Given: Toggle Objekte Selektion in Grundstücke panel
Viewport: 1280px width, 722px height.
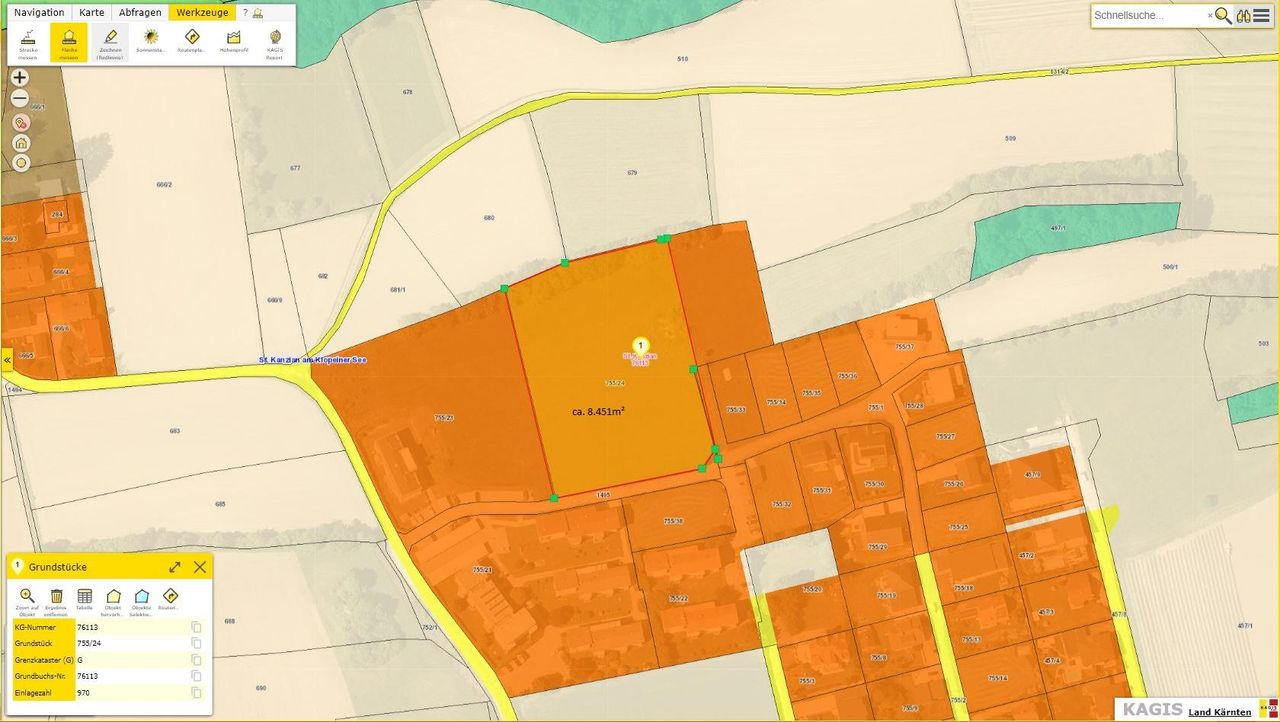Looking at the screenshot, I should (x=142, y=599).
